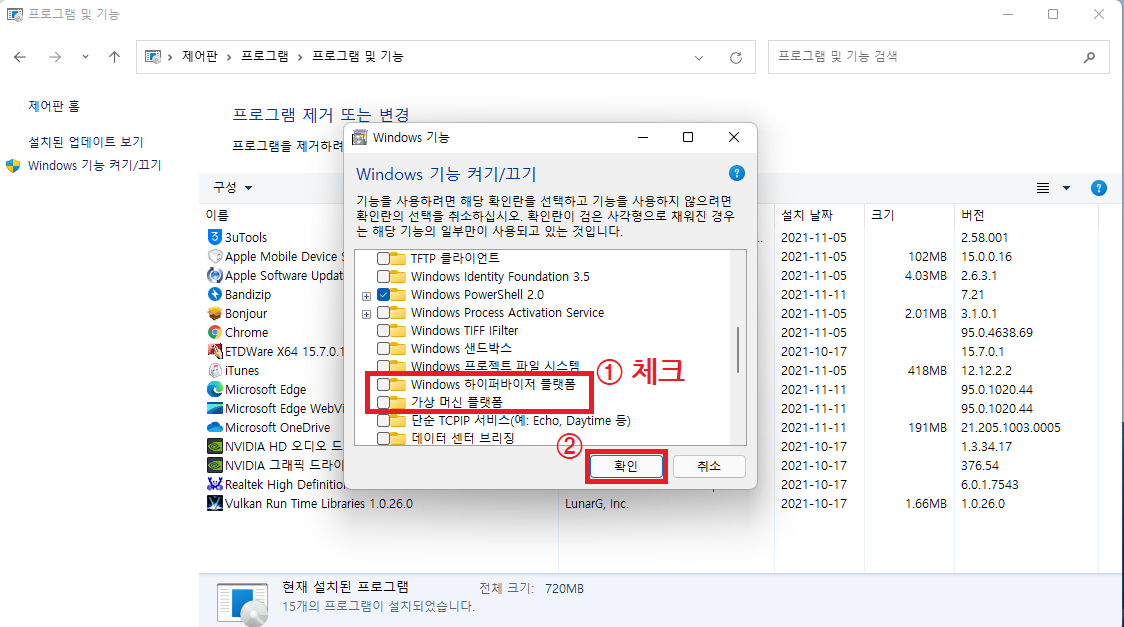
Task: Refresh the Control Panel address bar
Action: (735, 57)
